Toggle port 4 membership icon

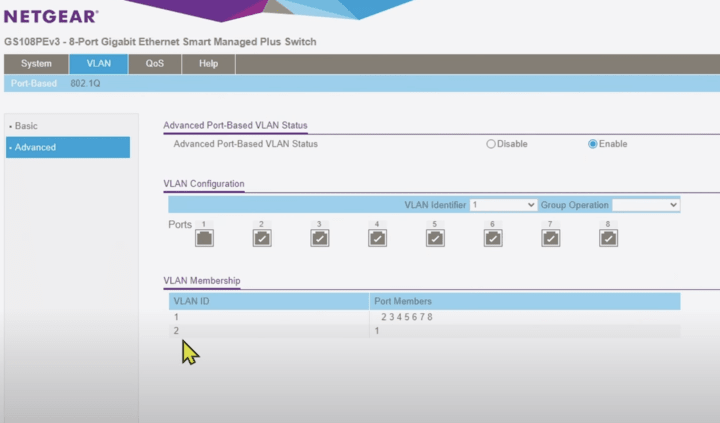point(377,238)
